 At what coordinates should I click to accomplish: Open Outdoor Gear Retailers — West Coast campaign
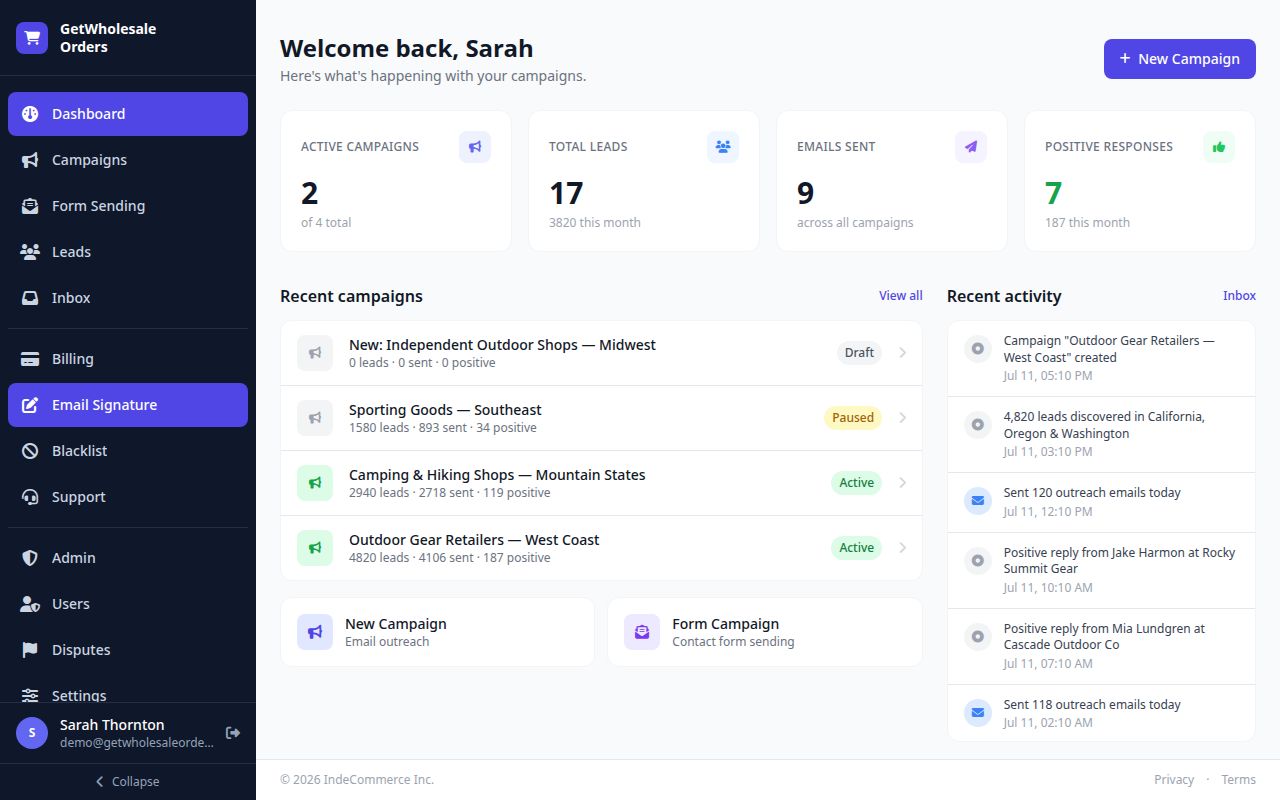(x=601, y=548)
